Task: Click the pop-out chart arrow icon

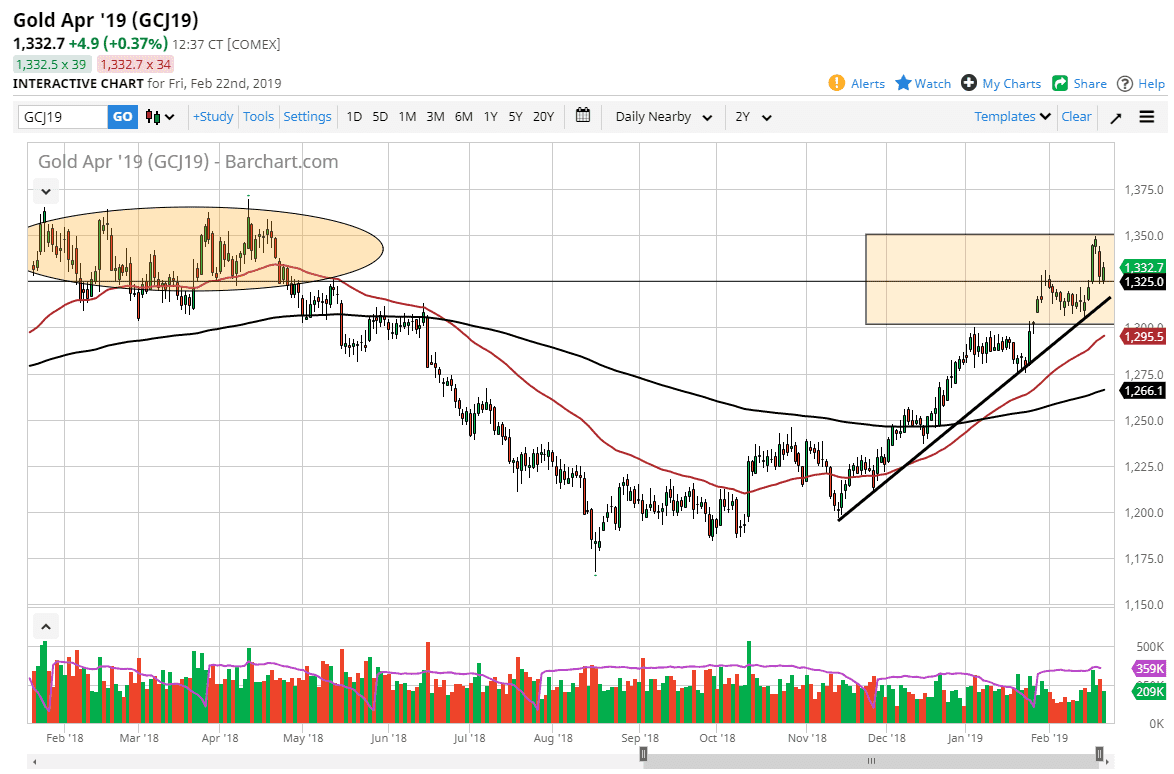Action: [1116, 118]
